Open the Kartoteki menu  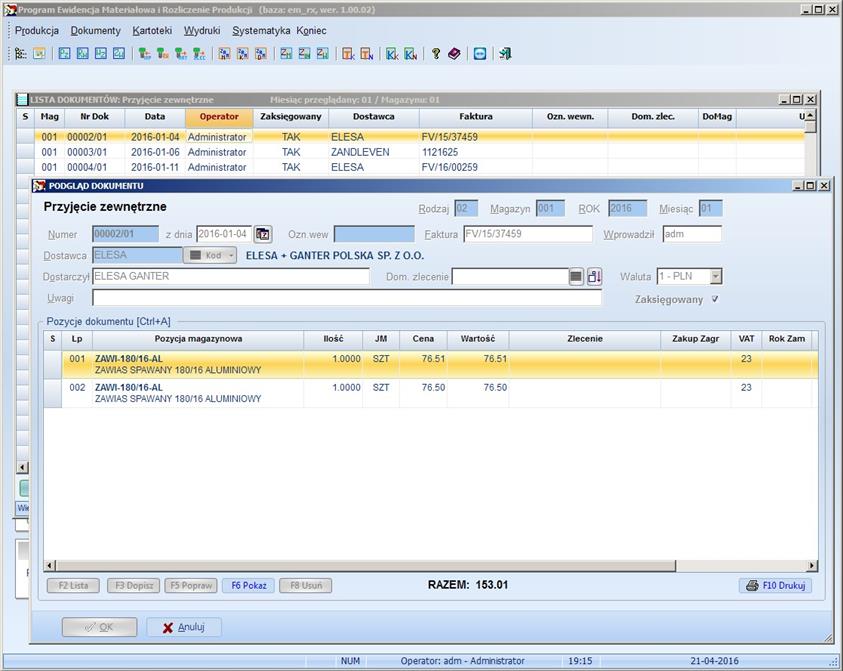point(152,30)
